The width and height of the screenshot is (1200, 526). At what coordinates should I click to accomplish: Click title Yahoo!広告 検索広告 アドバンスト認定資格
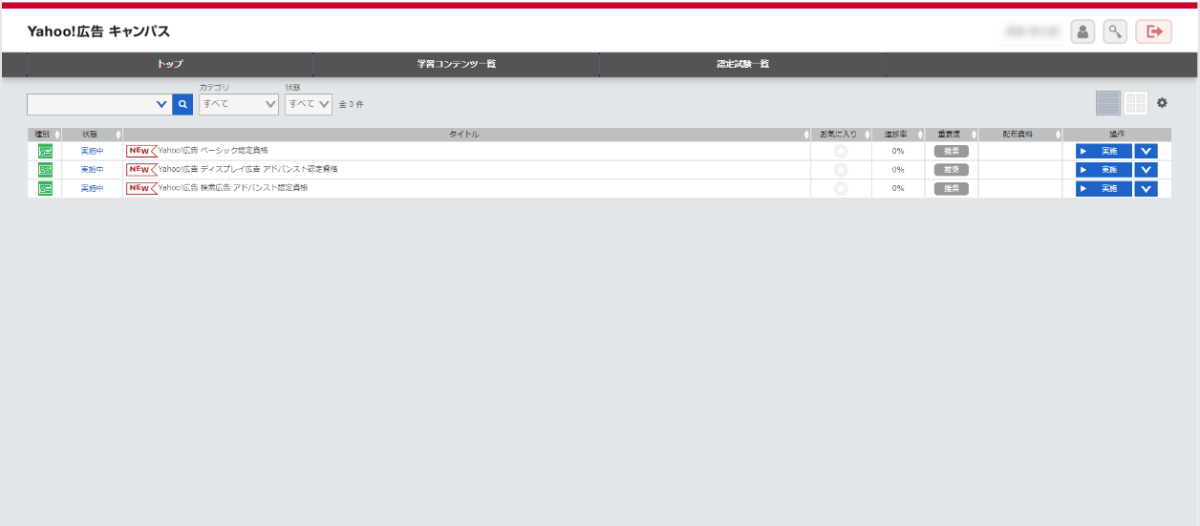[x=233, y=188]
